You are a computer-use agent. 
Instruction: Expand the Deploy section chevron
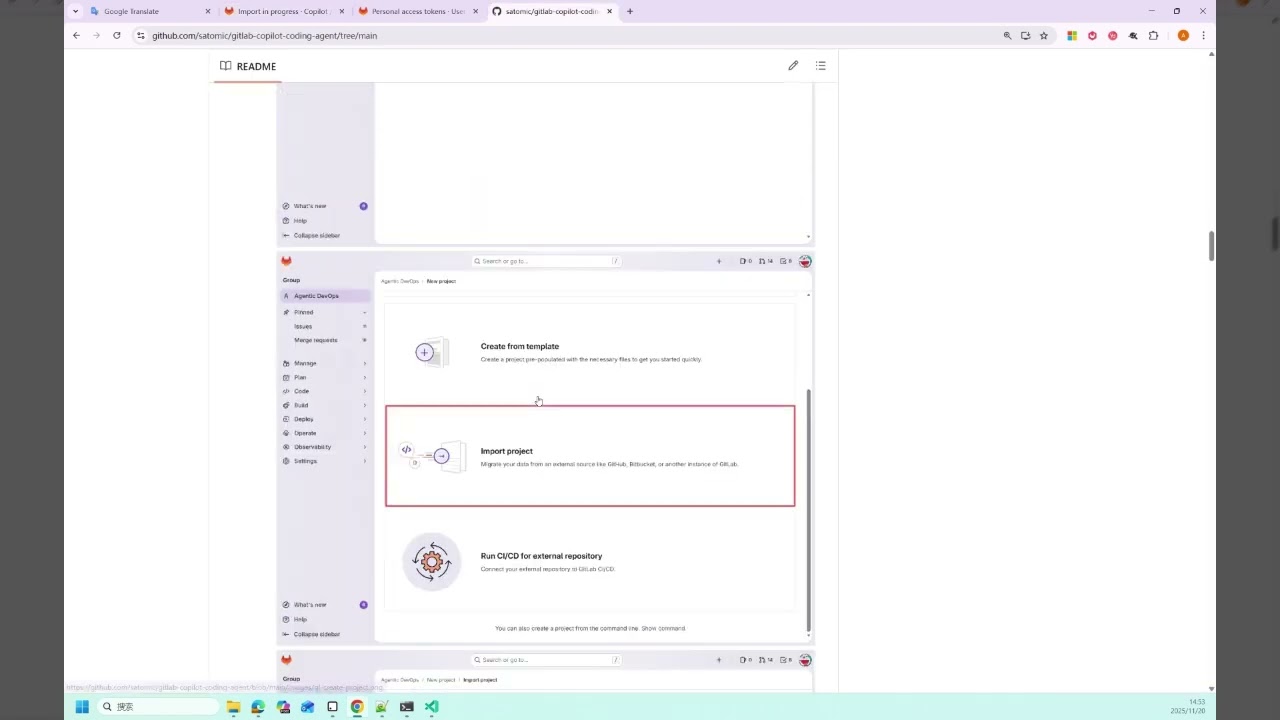tap(364, 419)
